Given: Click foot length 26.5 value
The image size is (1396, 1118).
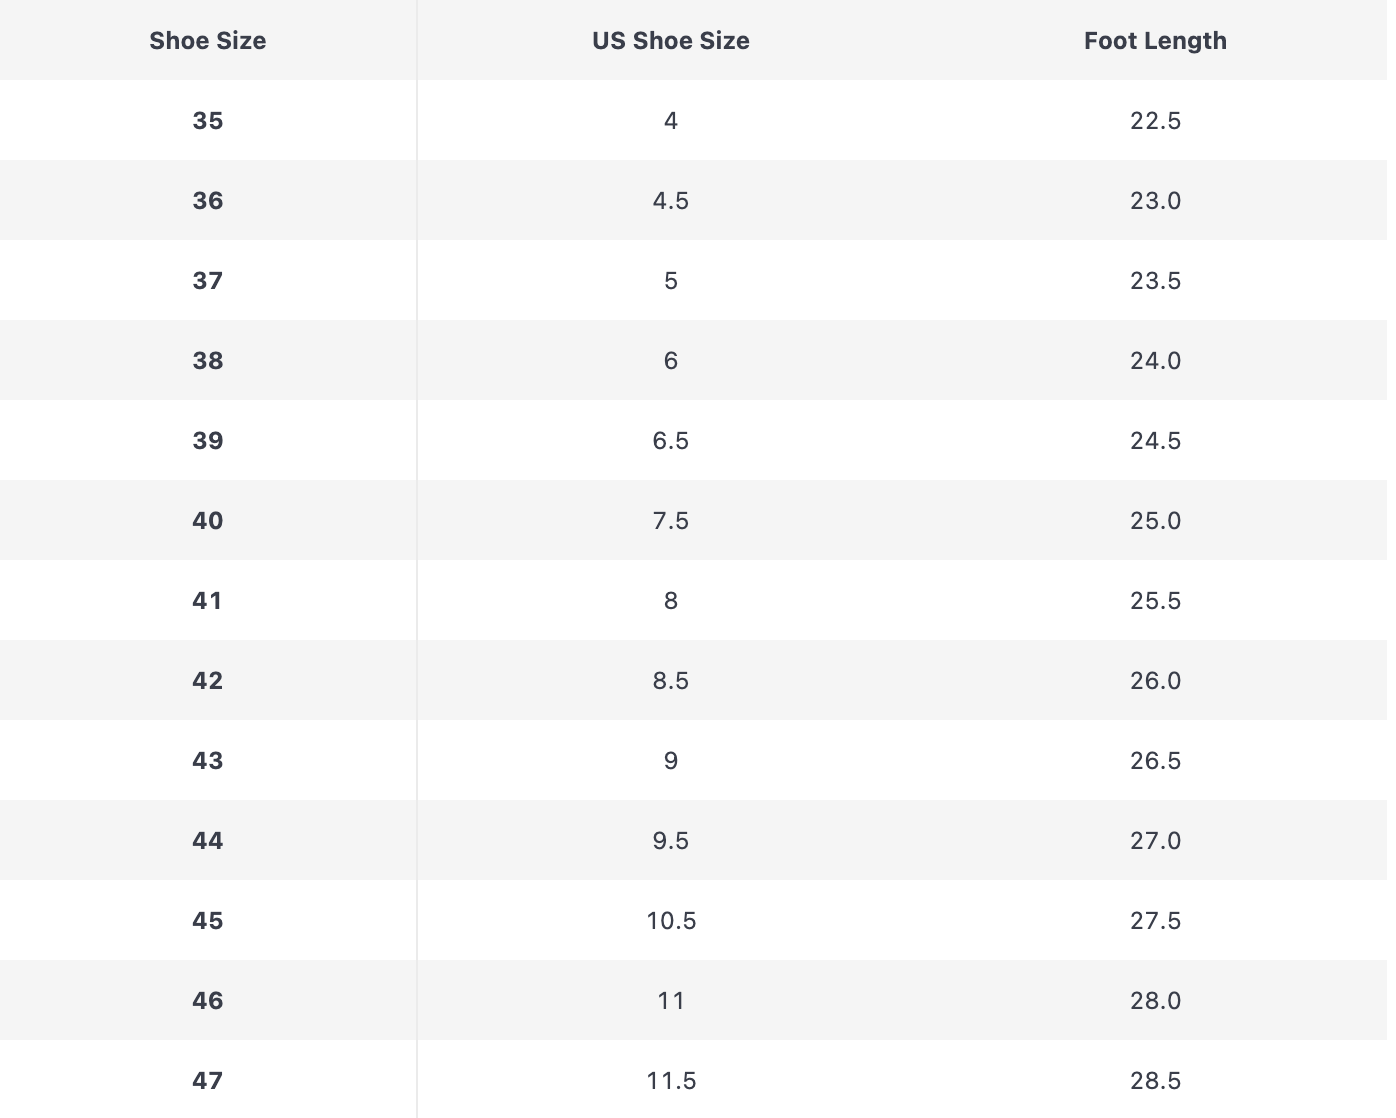Looking at the screenshot, I should [1155, 761].
